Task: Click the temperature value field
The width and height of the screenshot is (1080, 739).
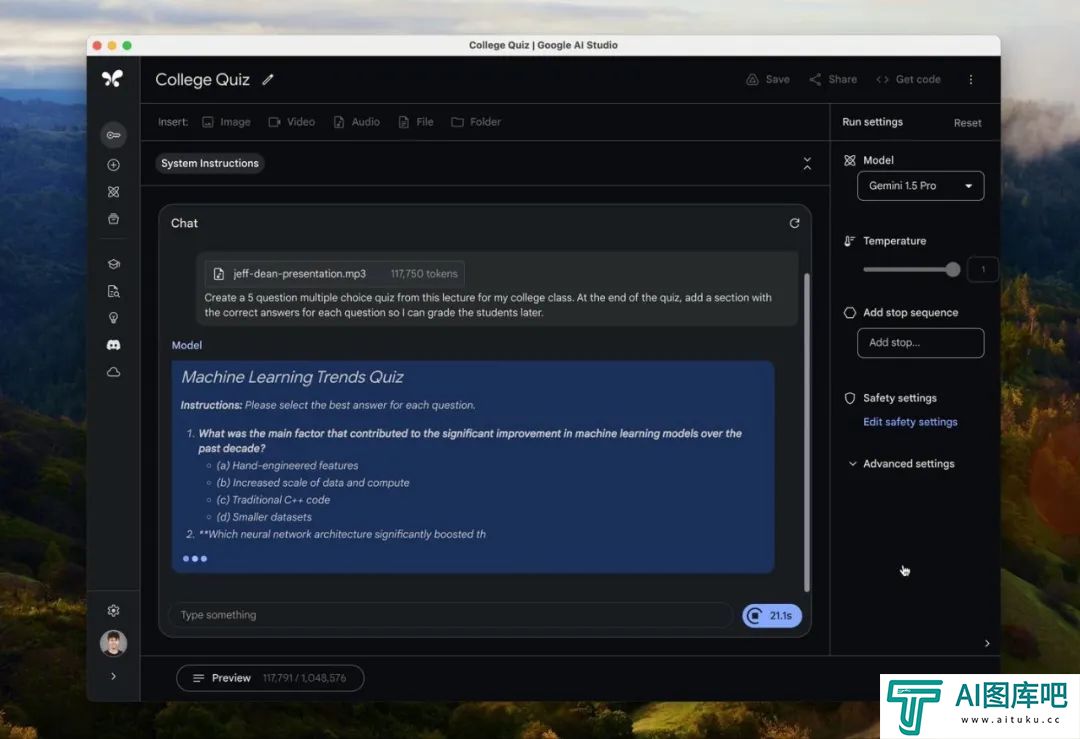Action: [983, 269]
